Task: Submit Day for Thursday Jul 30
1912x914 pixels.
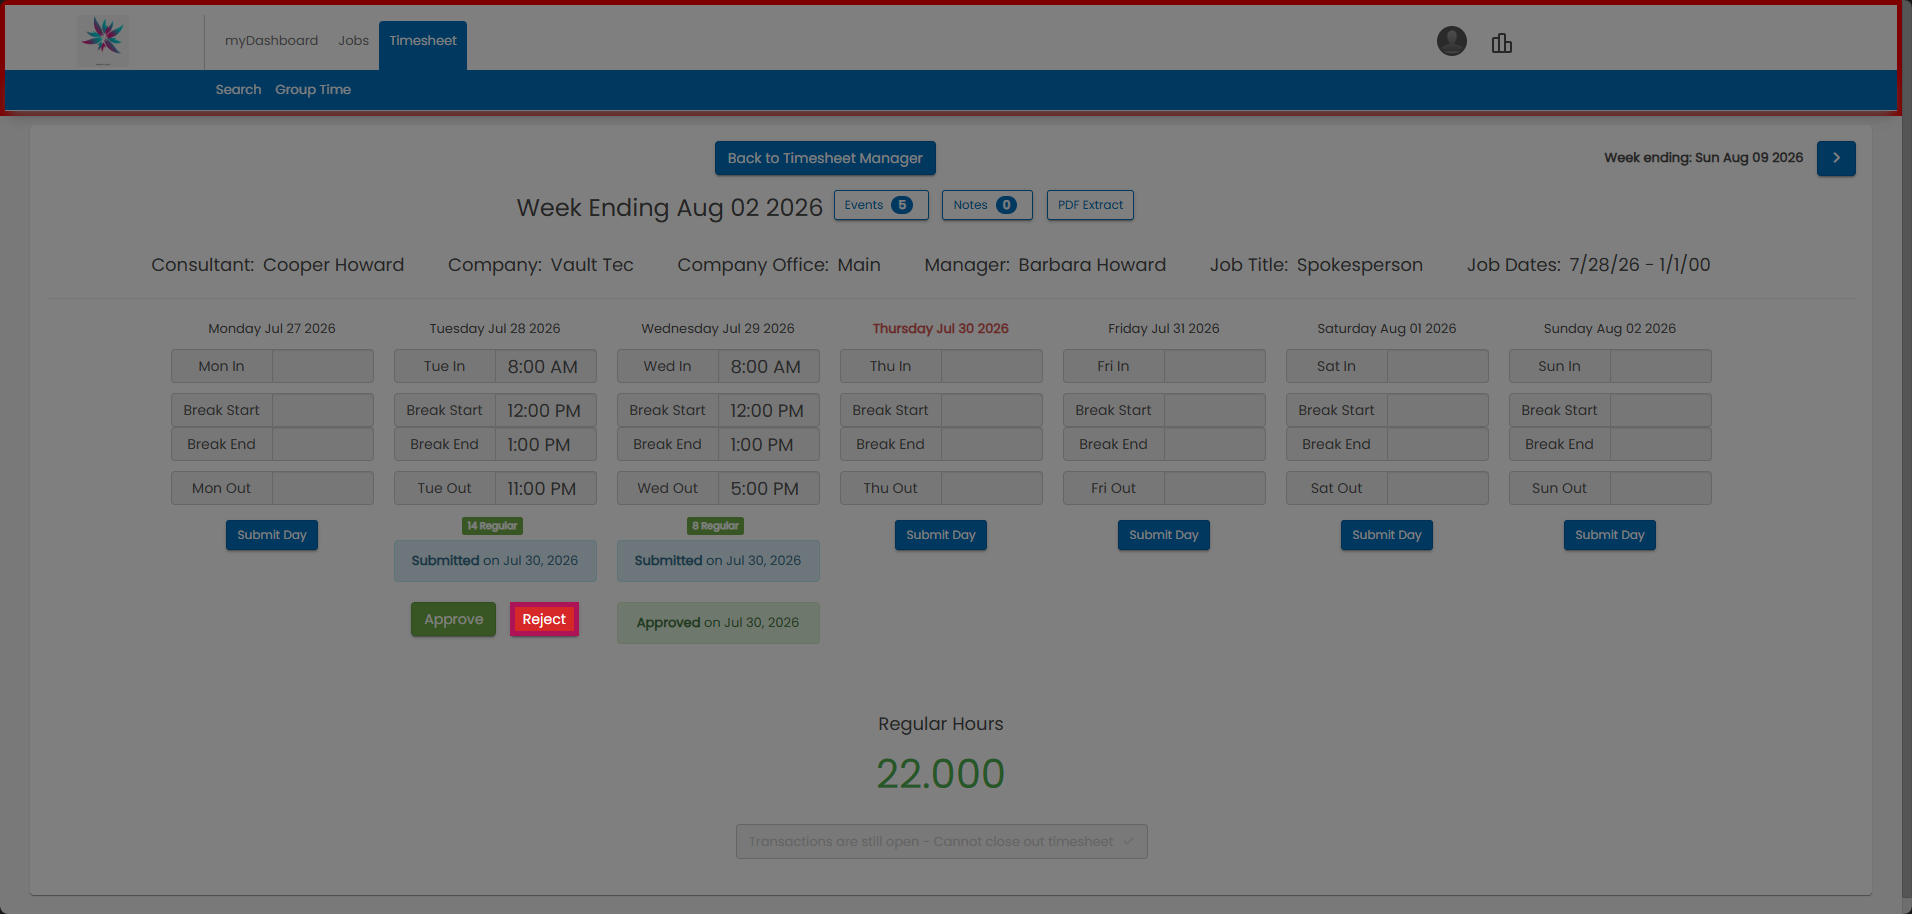Action: (941, 535)
